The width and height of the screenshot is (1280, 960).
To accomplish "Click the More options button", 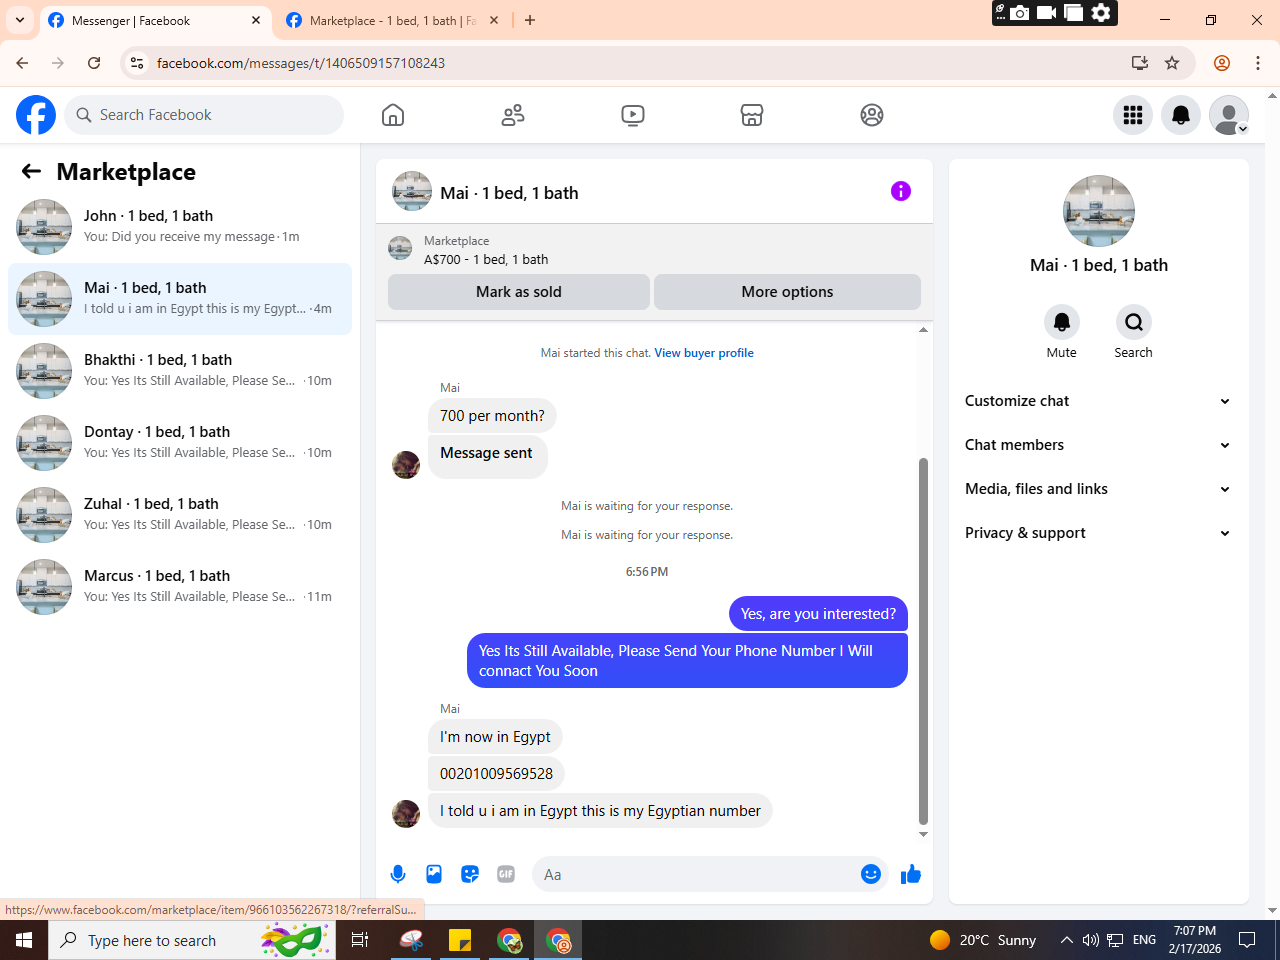I will click(787, 292).
